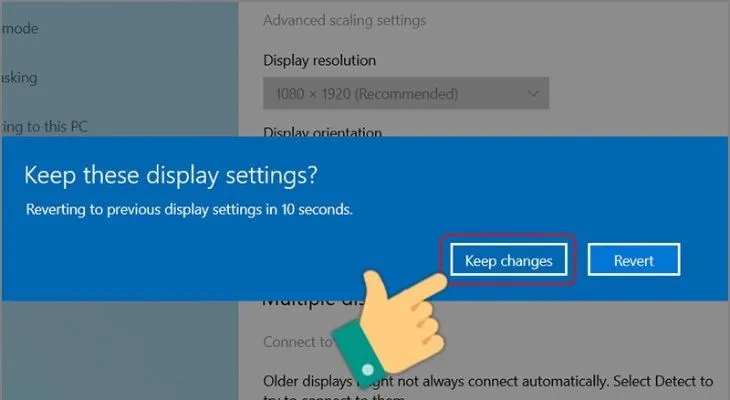Select the Tablet mode sidebar item

[20, 28]
